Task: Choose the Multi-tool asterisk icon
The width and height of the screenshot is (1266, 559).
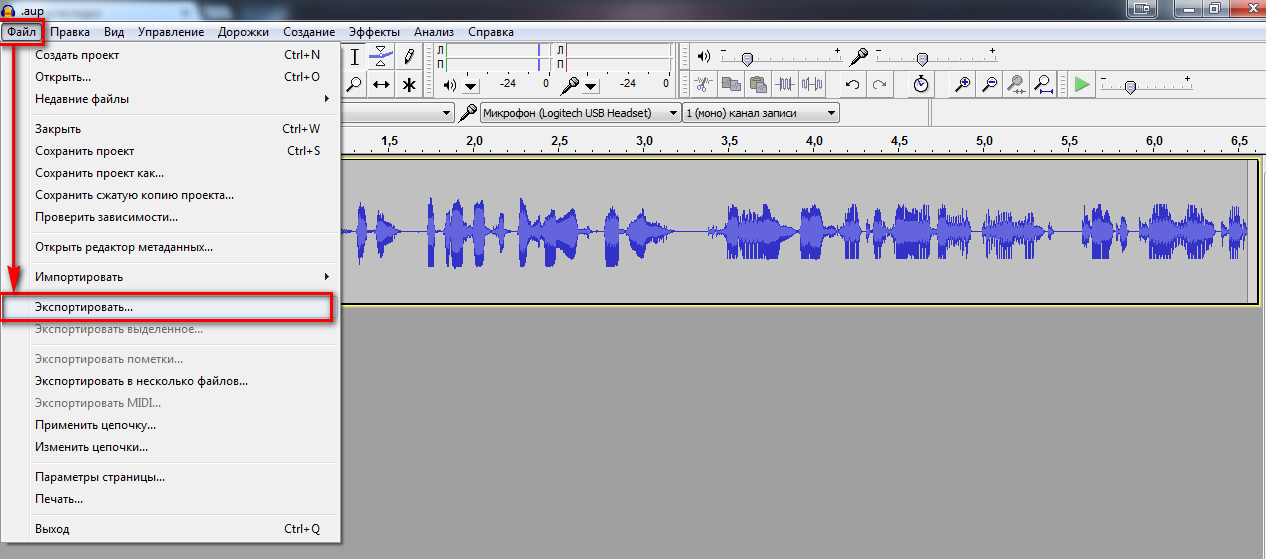Action: (x=409, y=85)
